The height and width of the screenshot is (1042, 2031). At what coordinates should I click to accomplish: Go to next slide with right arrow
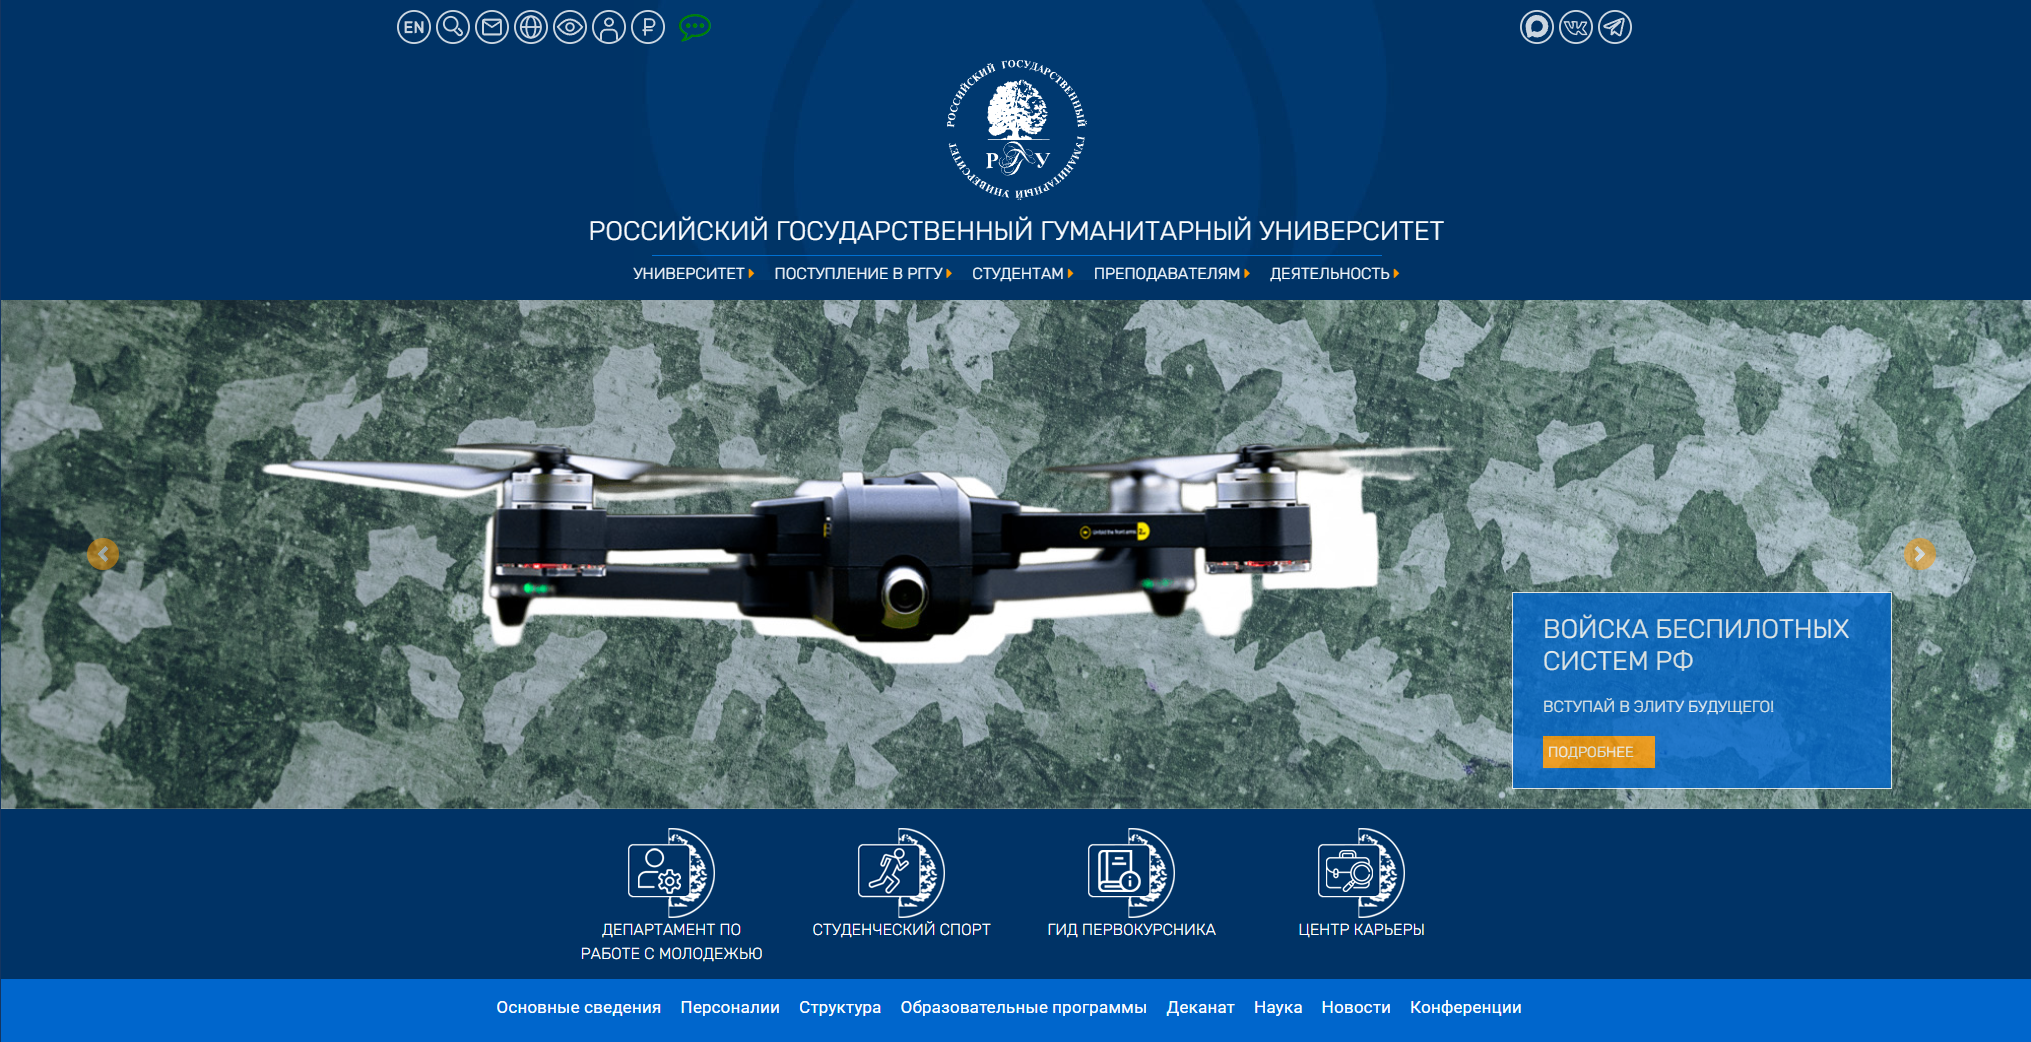click(x=1919, y=554)
